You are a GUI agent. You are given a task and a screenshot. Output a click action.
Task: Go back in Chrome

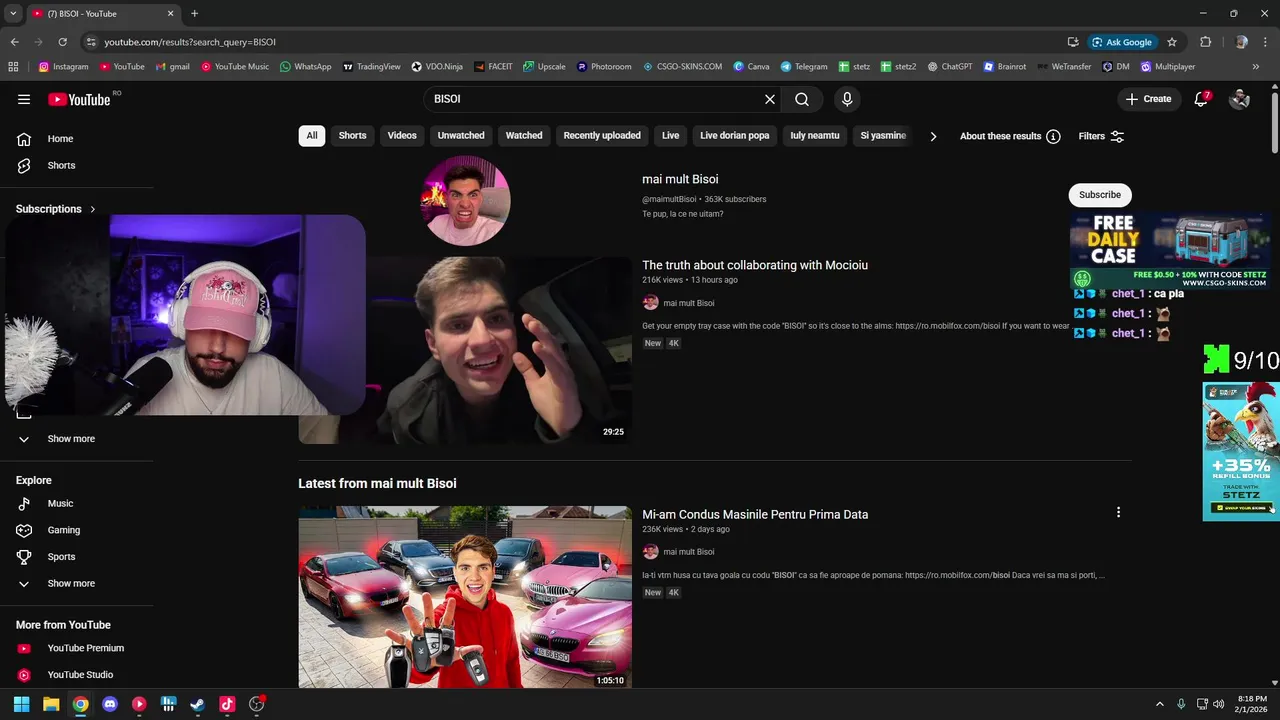point(15,42)
